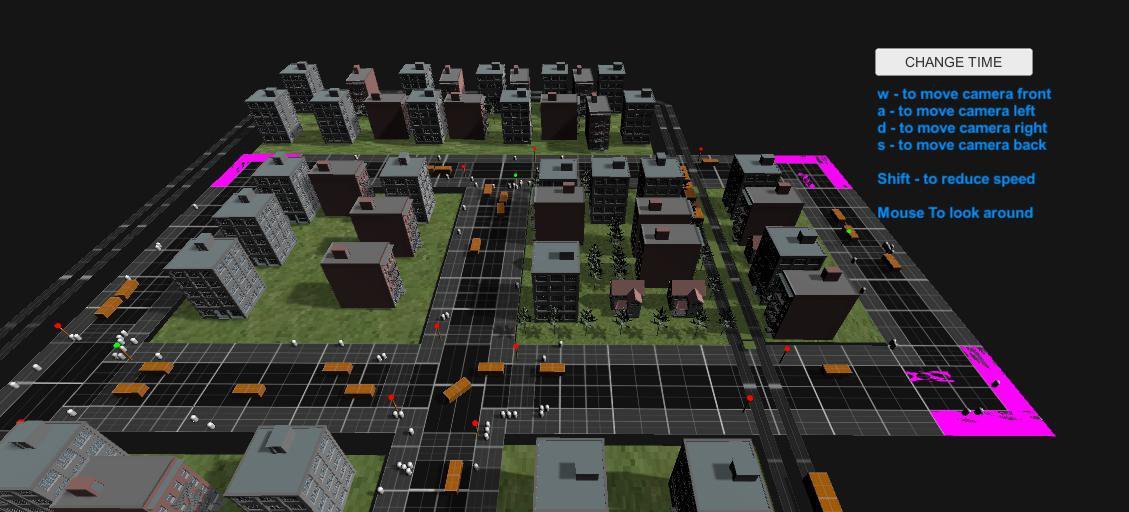Select the 'Mouse To look around' text
The height and width of the screenshot is (512, 1129).
[955, 212]
